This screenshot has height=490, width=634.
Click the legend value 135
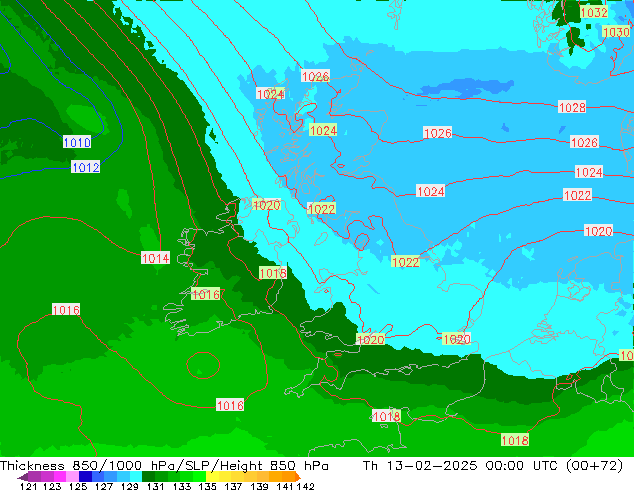pyautogui.click(x=207, y=486)
